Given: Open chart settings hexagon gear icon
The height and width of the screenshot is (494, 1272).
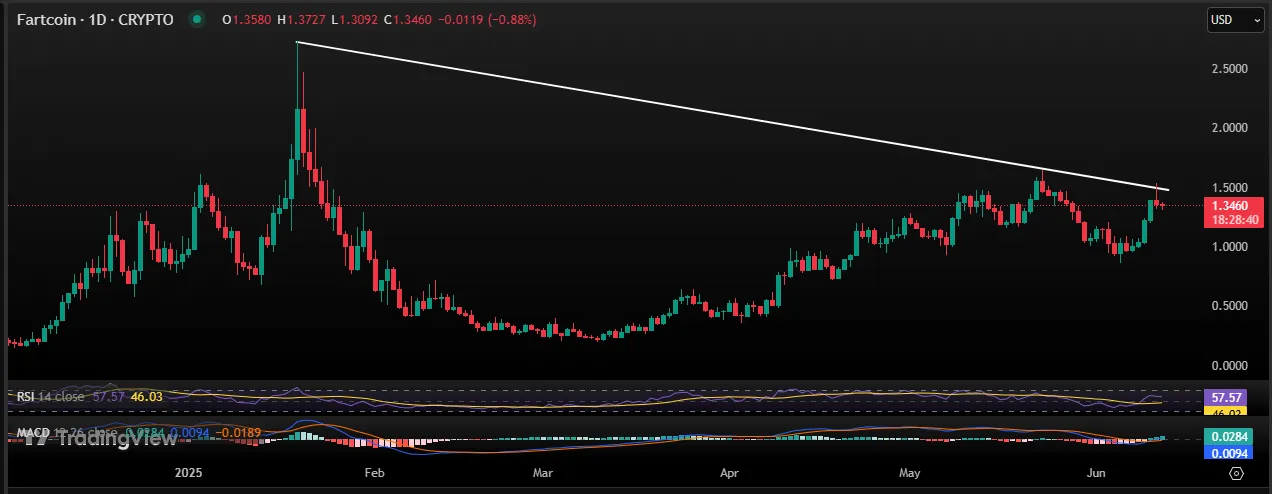Looking at the screenshot, I should [1237, 474].
